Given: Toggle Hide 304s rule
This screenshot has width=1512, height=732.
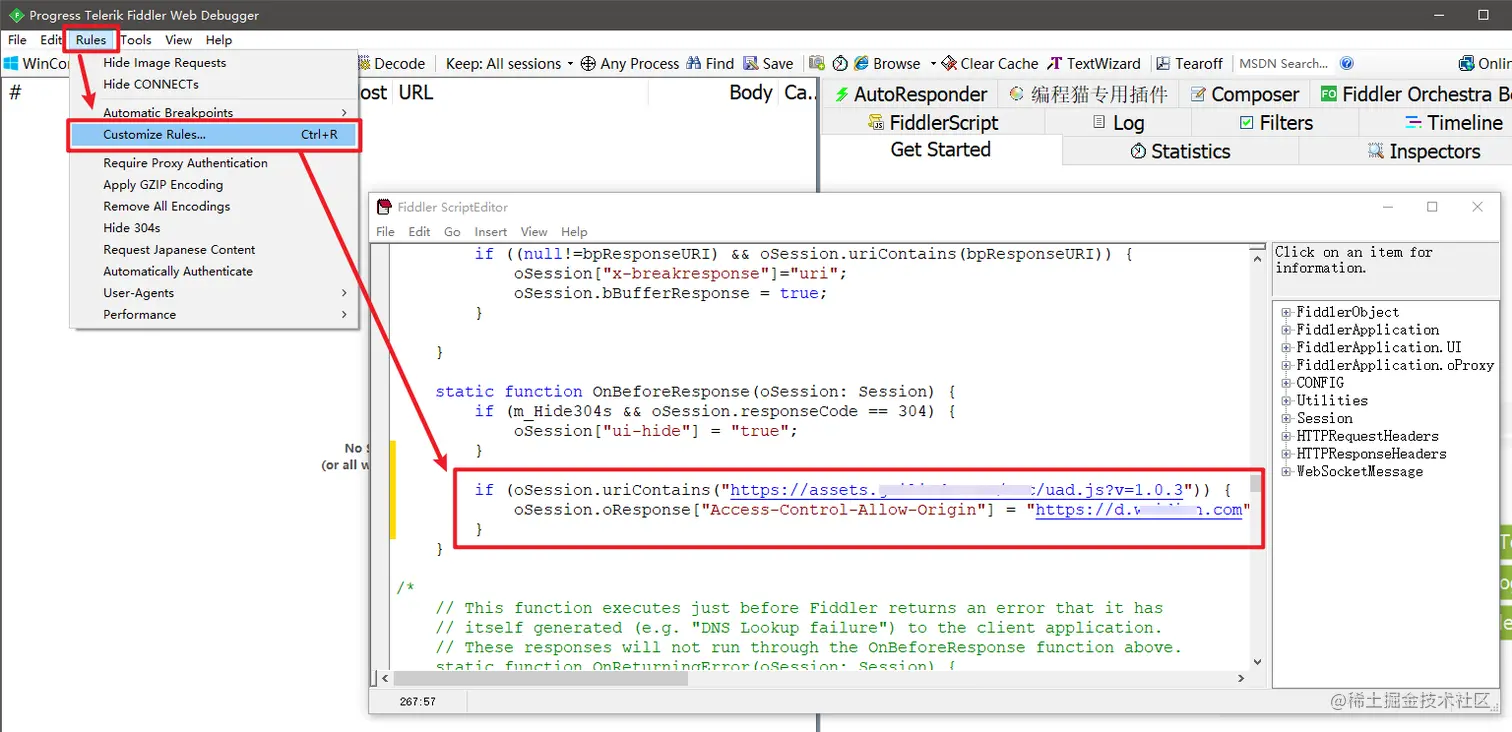Looking at the screenshot, I should tap(214, 228).
